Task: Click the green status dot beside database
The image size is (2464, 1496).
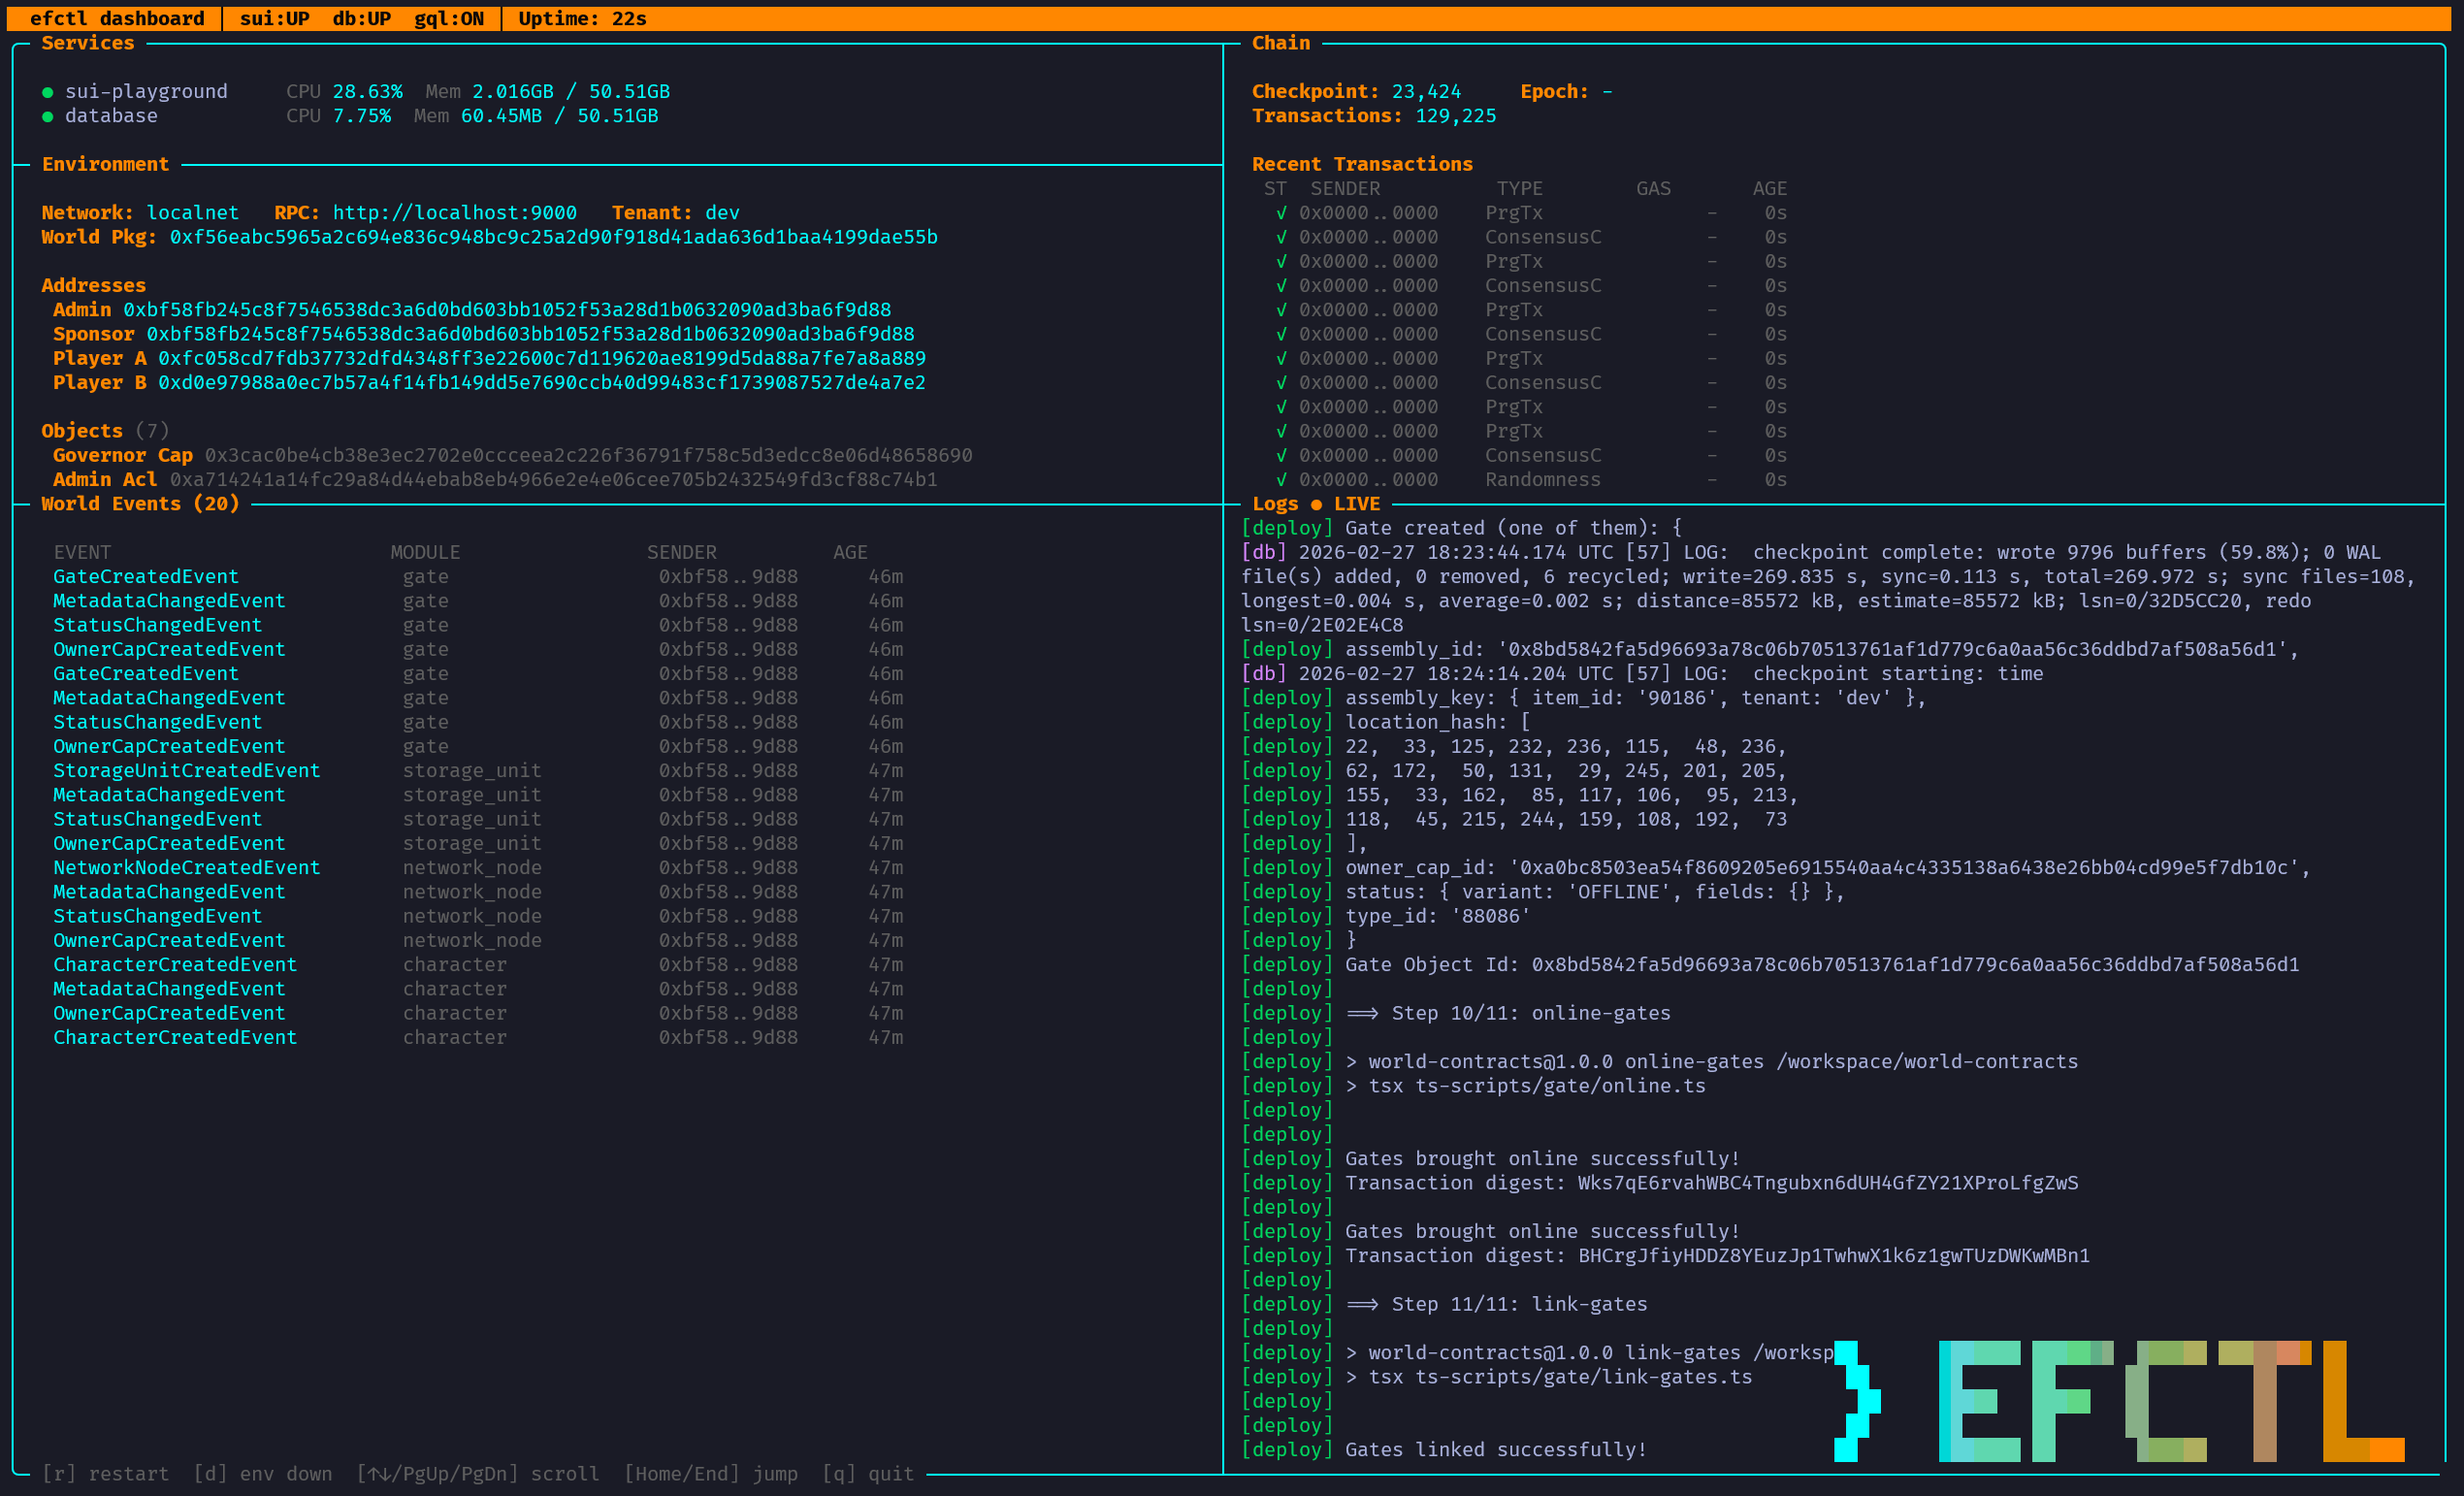Action: click(x=46, y=116)
